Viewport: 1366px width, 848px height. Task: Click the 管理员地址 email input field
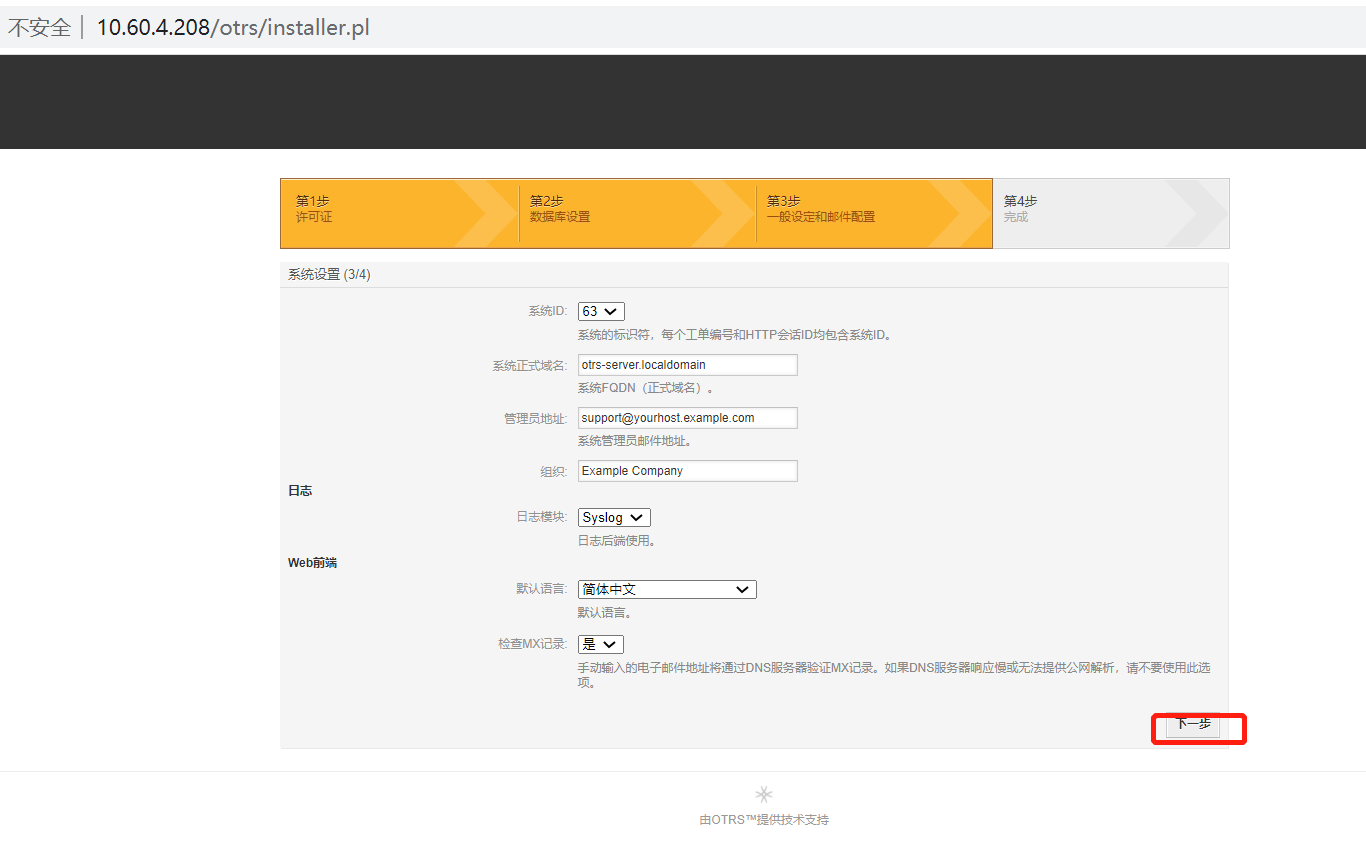coord(687,417)
